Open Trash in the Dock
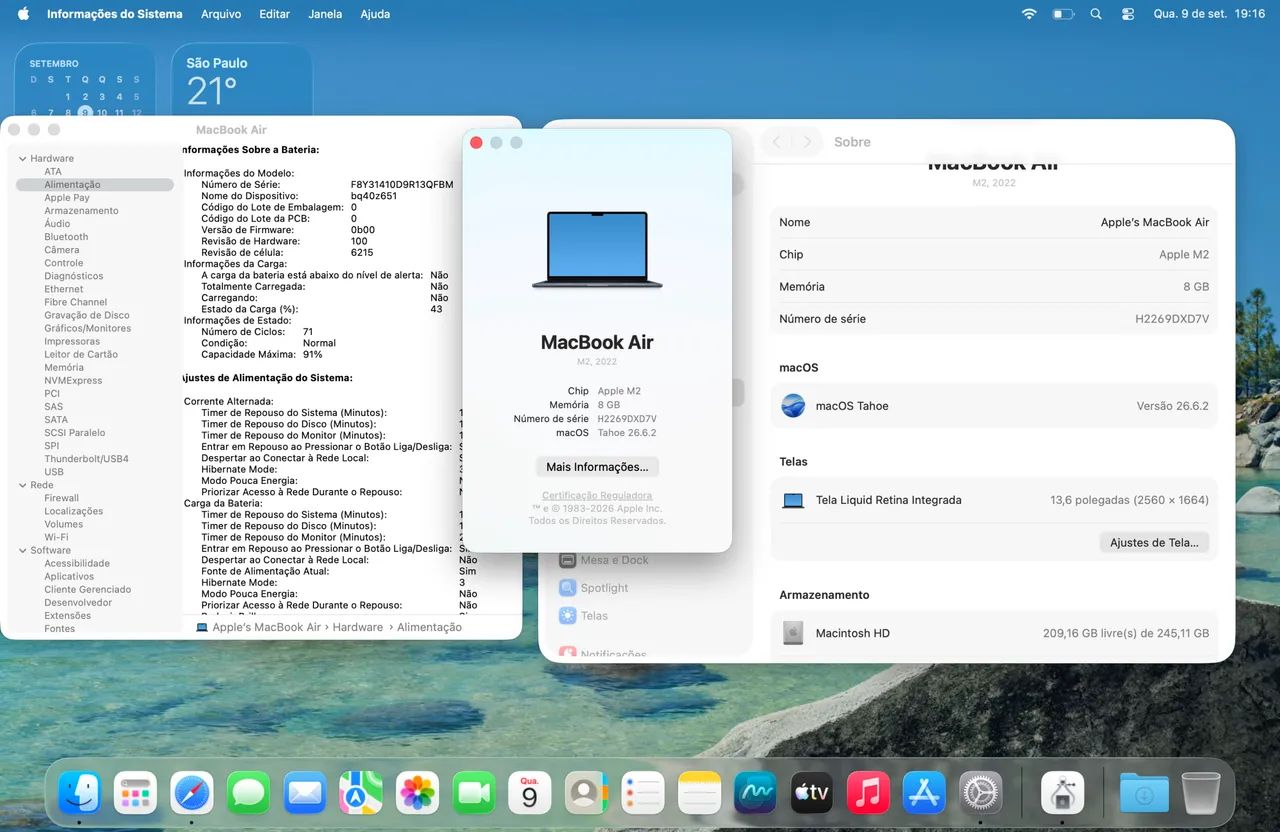This screenshot has width=1280, height=832. (x=1200, y=793)
